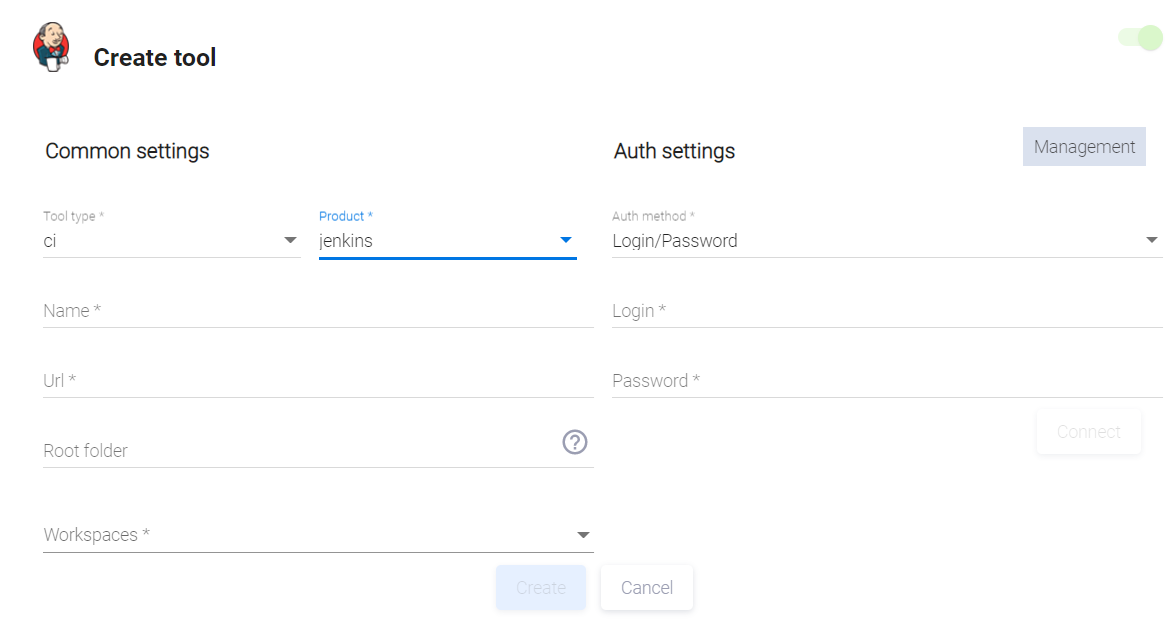
Task: Cancel the tool creation
Action: click(x=646, y=588)
